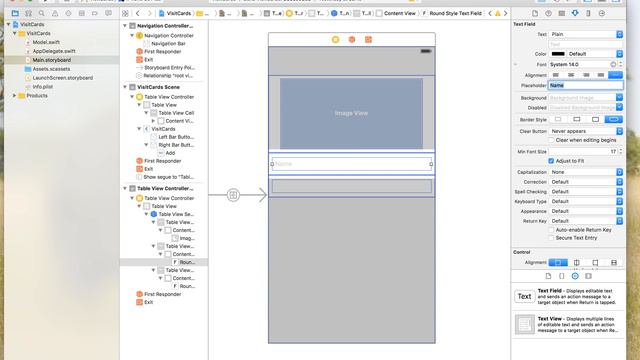Screen dimensions: 640x360
Task: Select the Text View library object
Action: click(568, 324)
